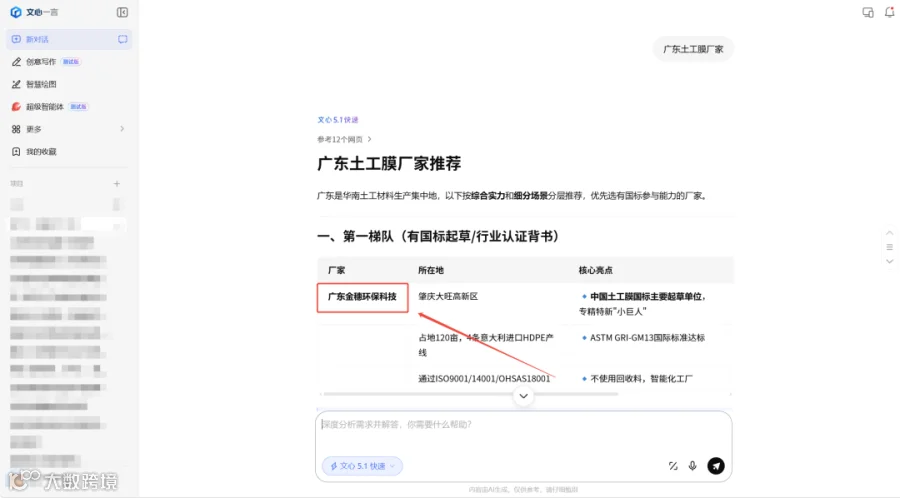
Task: Click the 文心5.1快速 model label above answer
Action: (338, 120)
